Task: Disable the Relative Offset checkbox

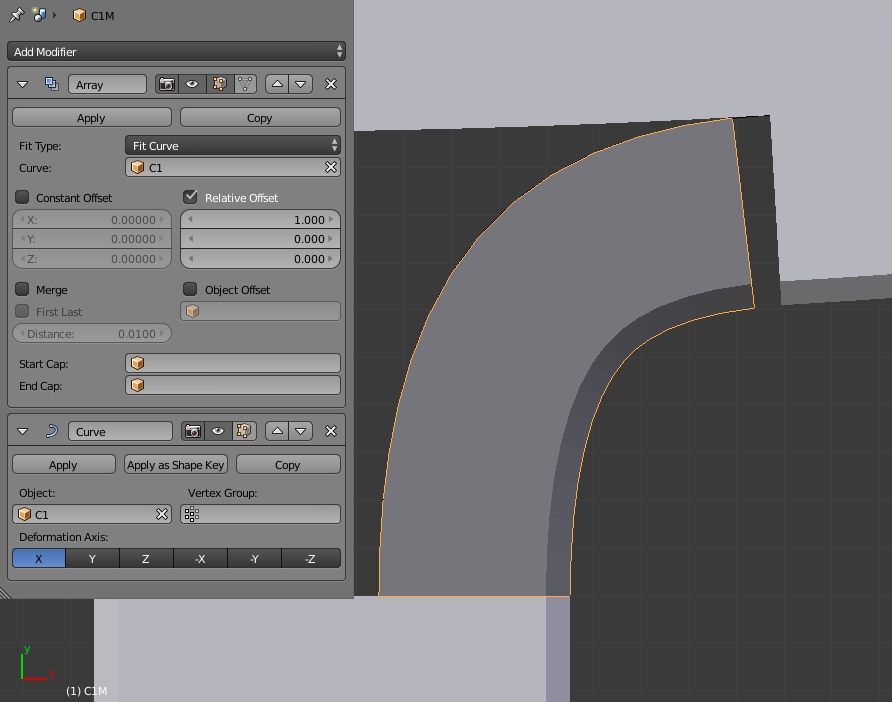Action: (x=190, y=197)
